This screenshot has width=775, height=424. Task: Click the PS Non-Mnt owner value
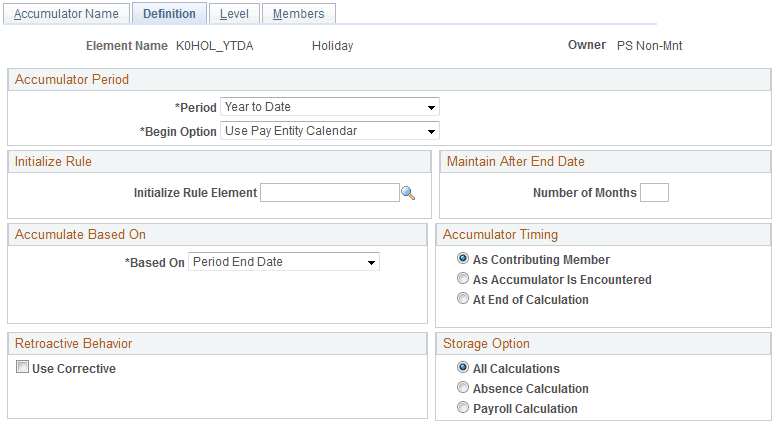tap(649, 46)
